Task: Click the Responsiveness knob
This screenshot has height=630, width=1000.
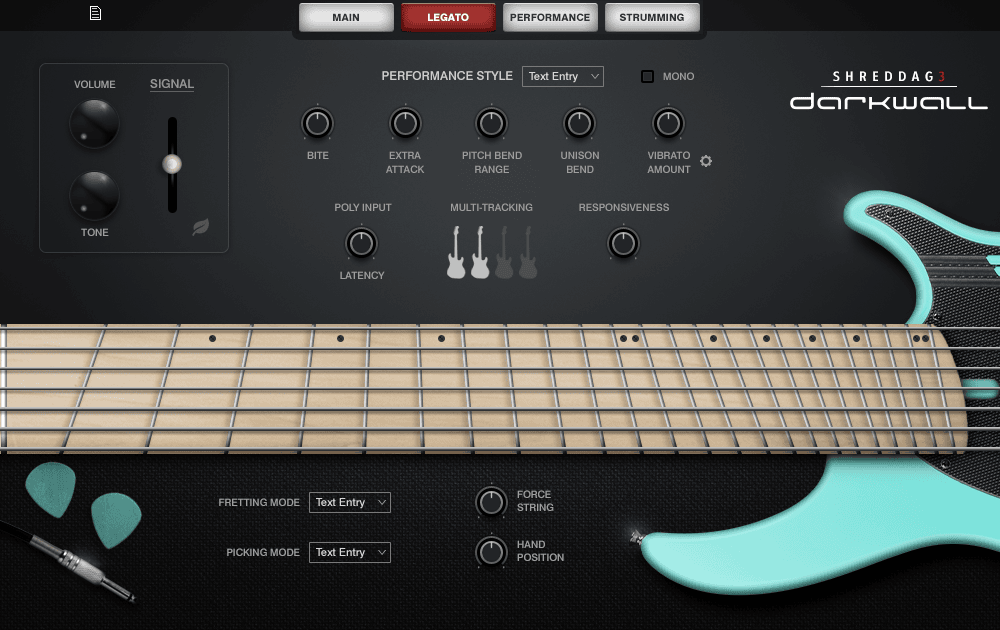Action: [x=623, y=243]
